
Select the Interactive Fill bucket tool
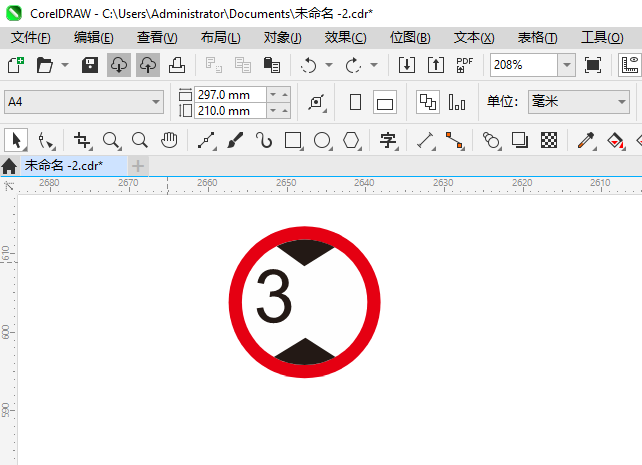pos(615,140)
